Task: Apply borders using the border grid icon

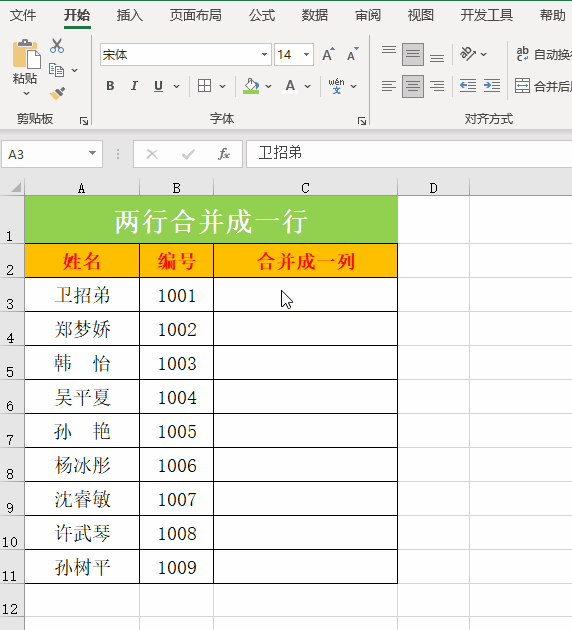Action: (204, 86)
